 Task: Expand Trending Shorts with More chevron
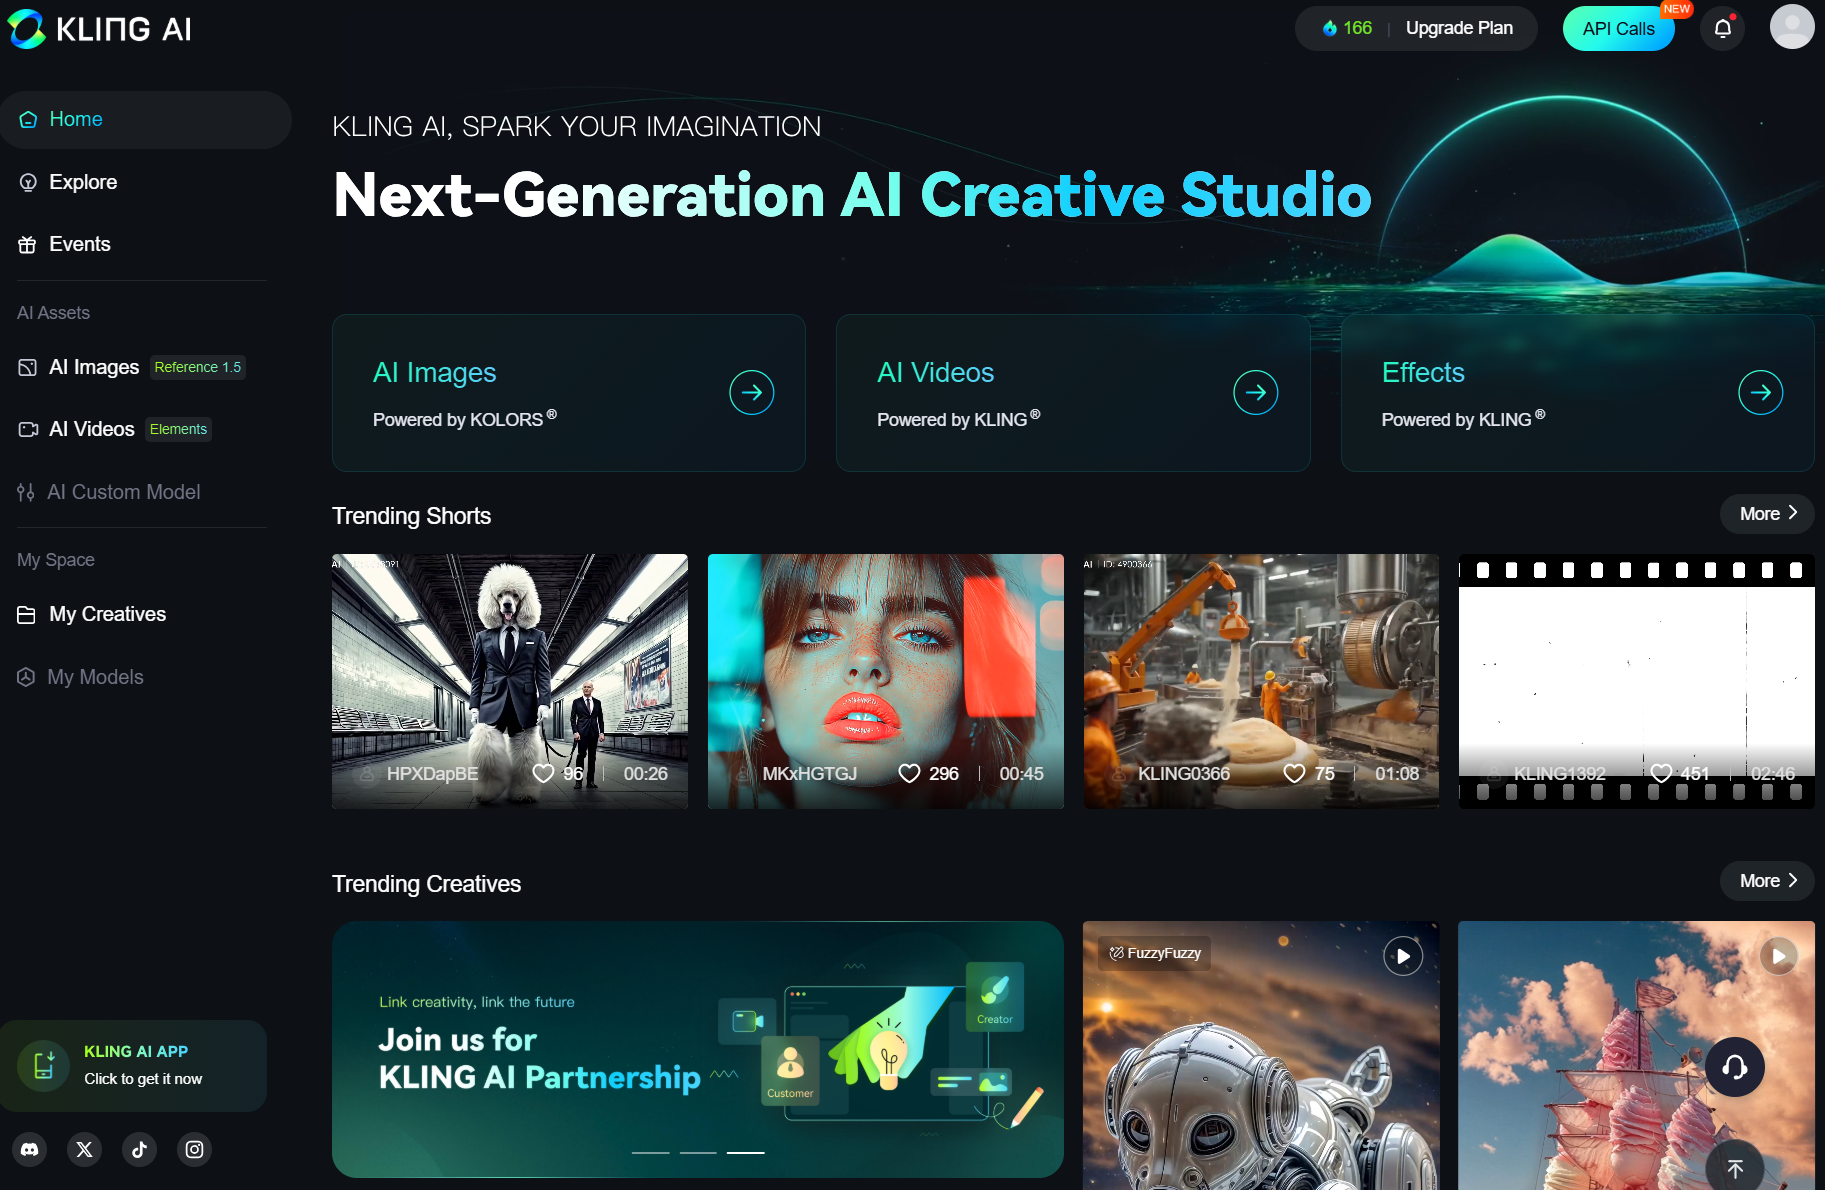1767,513
